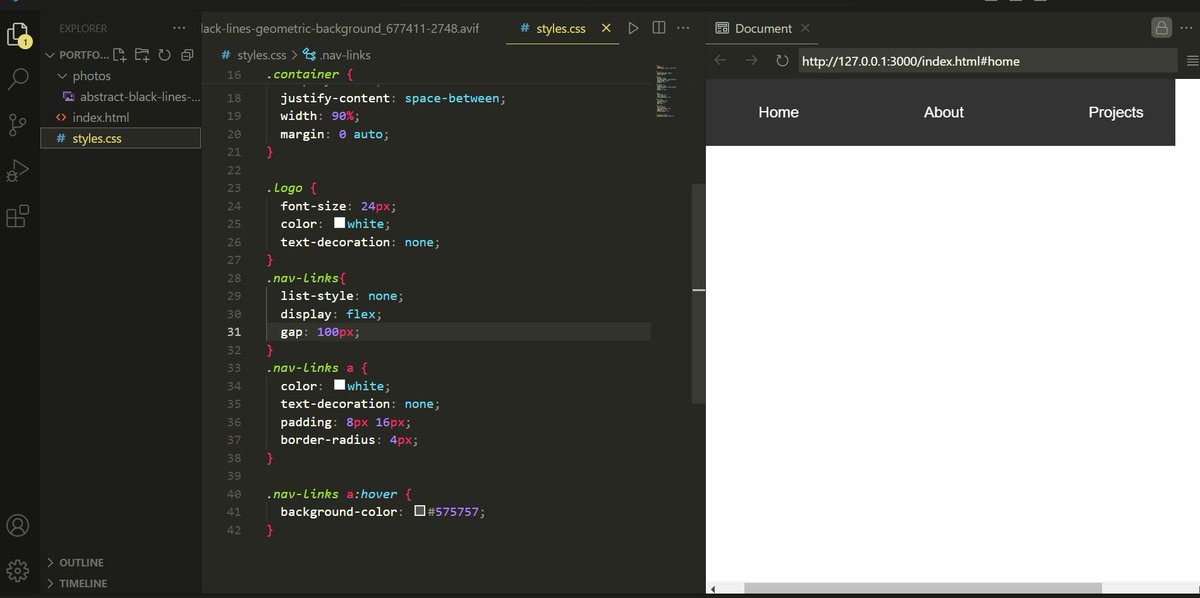Click the left arrow of preview scrollbar
1200x598 pixels.
(x=713, y=588)
